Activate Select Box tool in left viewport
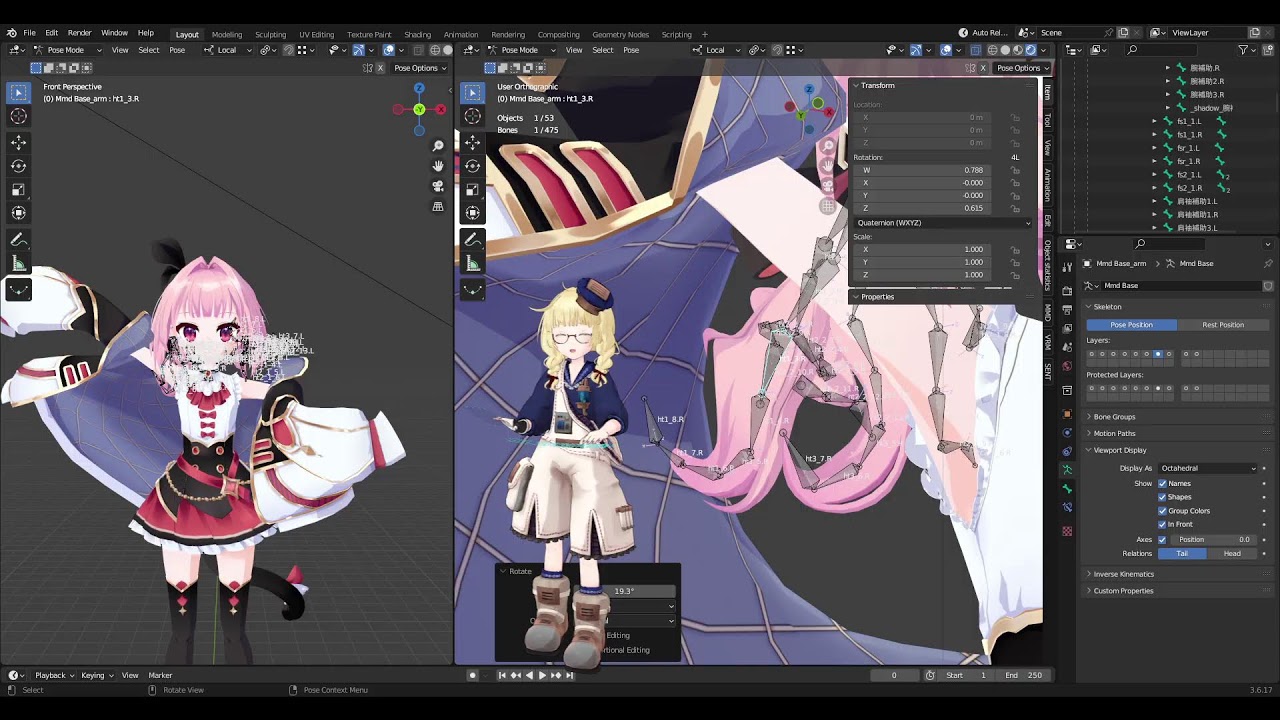This screenshot has width=1280, height=720. click(19, 92)
